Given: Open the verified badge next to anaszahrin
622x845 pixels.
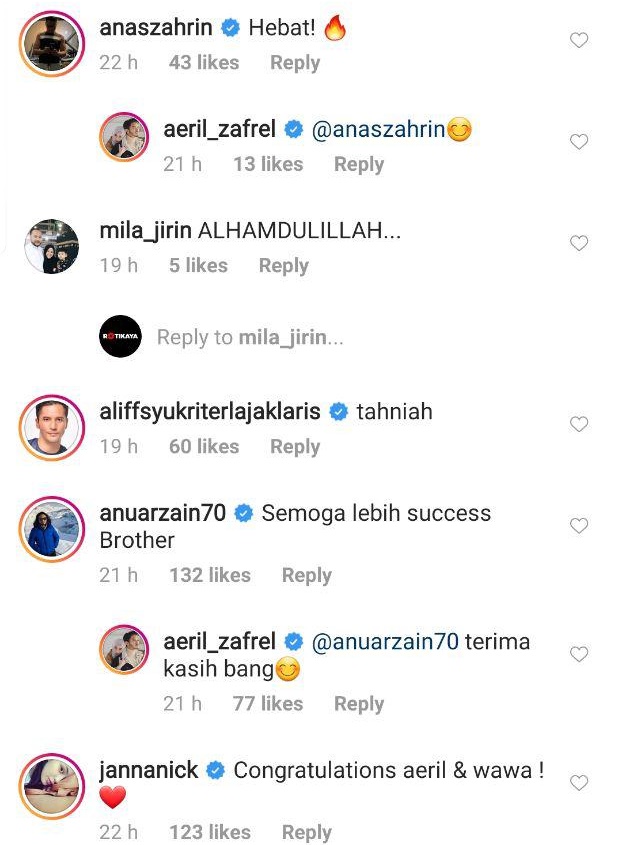Looking at the screenshot, I should 231,27.
